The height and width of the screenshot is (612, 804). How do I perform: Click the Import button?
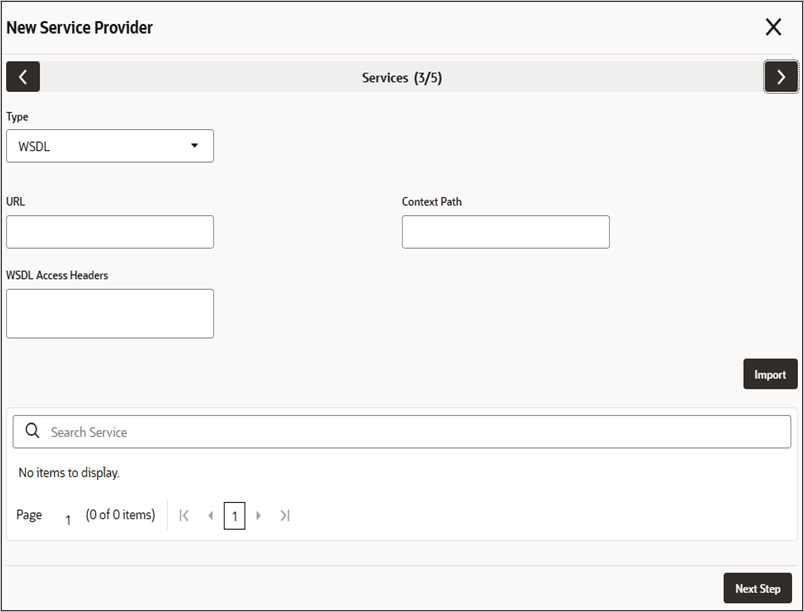pos(770,374)
